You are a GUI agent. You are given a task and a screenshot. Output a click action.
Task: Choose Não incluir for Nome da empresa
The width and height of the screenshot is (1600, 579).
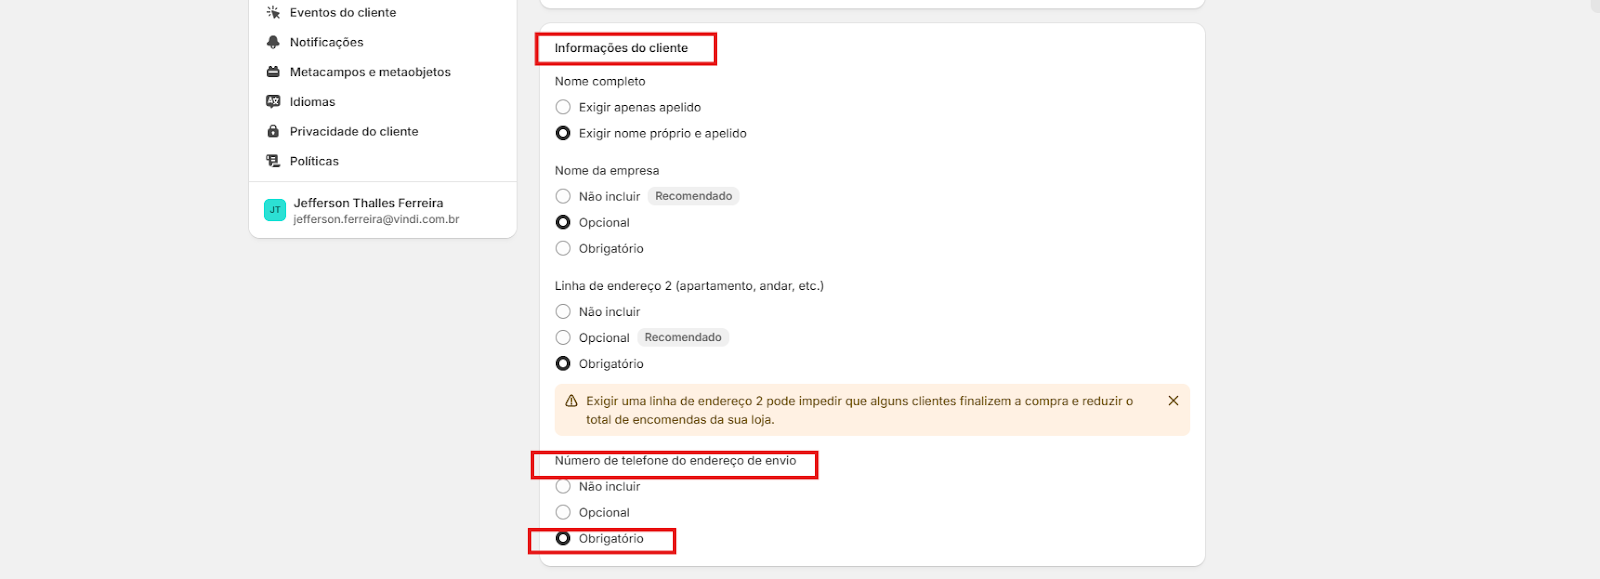(563, 196)
